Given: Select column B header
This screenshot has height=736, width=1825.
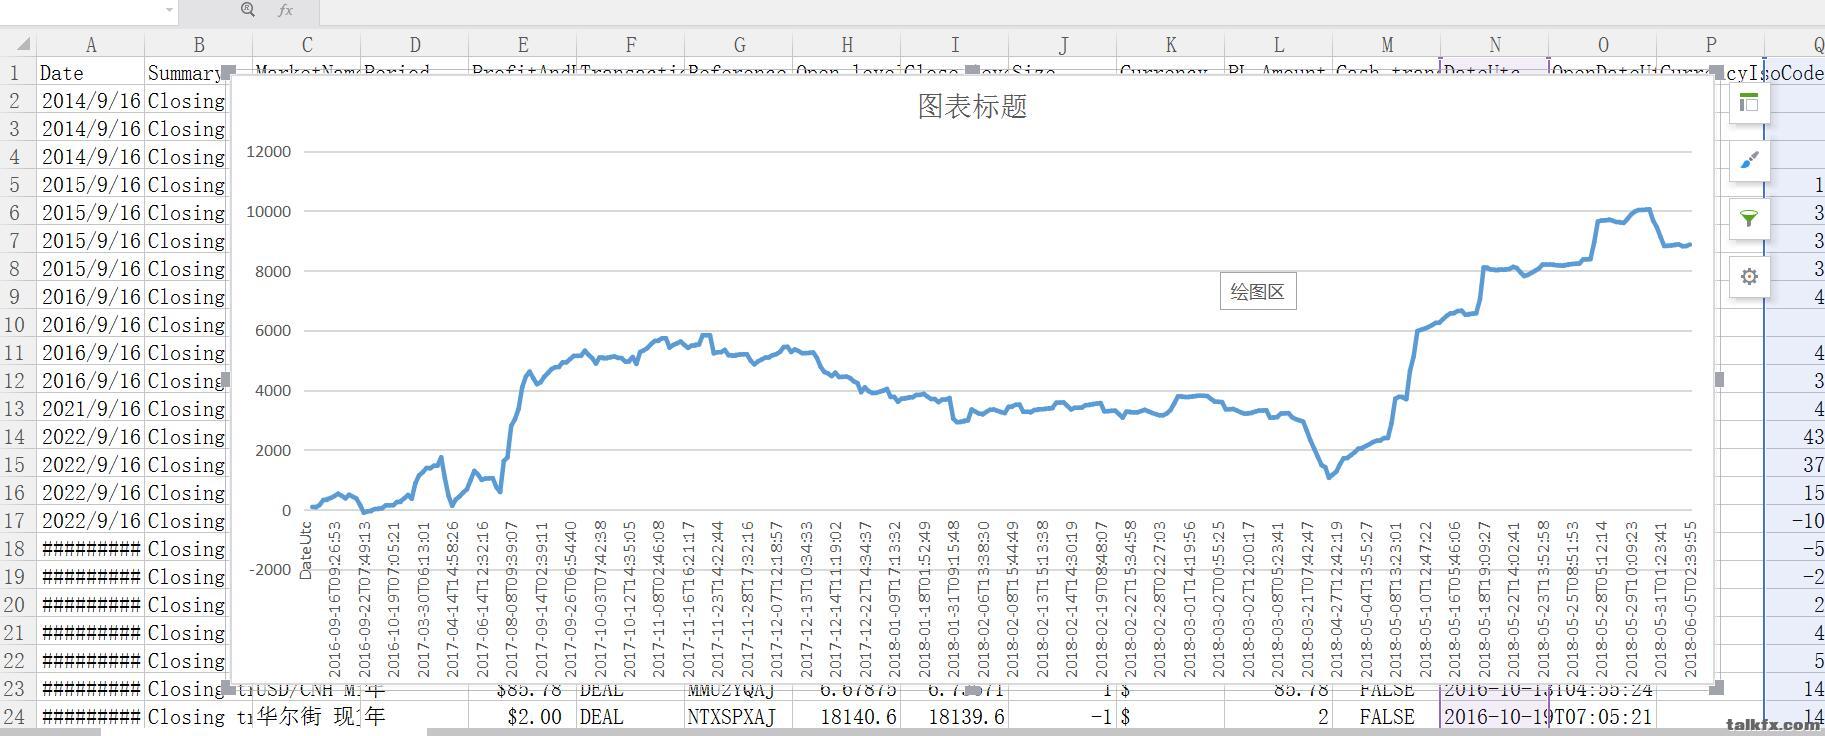Looking at the screenshot, I should pyautogui.click(x=198, y=44).
